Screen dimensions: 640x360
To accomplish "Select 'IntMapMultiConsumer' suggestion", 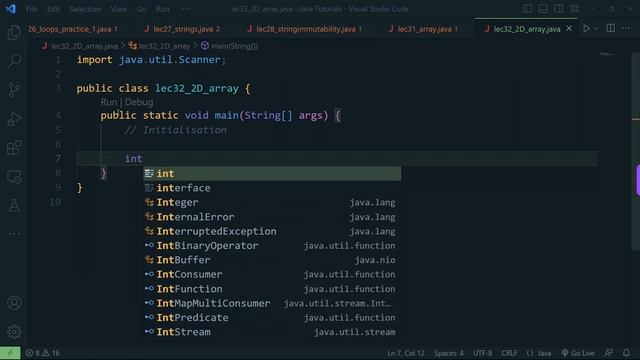I will click(x=272, y=303).
